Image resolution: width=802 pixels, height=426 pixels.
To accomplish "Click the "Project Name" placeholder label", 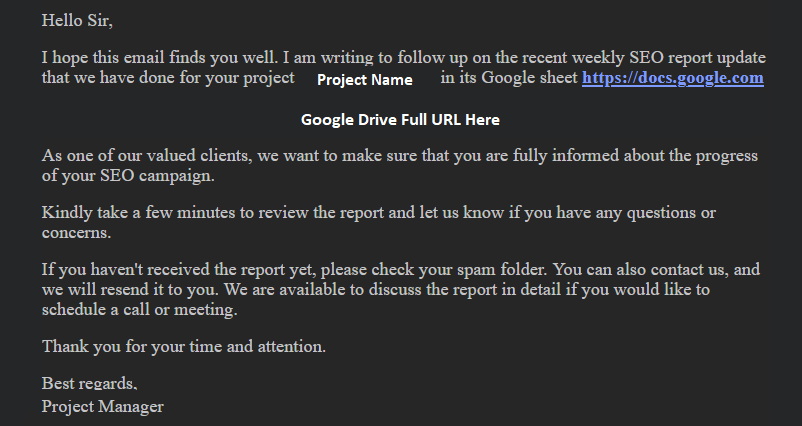I will click(364, 79).
